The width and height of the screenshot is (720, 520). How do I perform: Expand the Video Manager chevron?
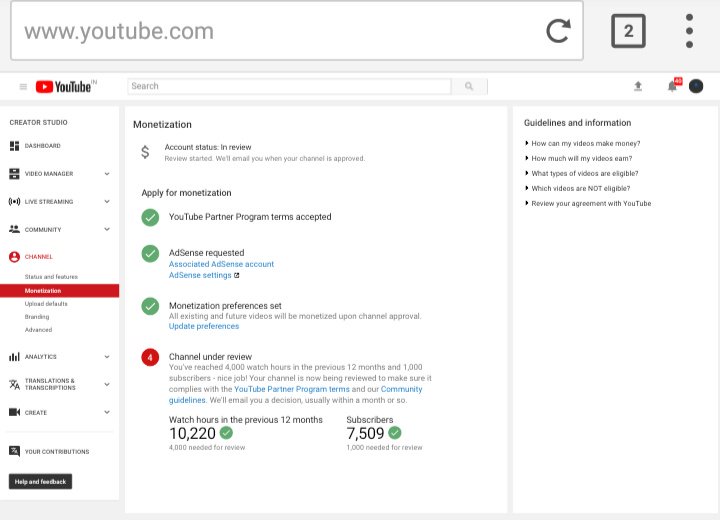[107, 174]
